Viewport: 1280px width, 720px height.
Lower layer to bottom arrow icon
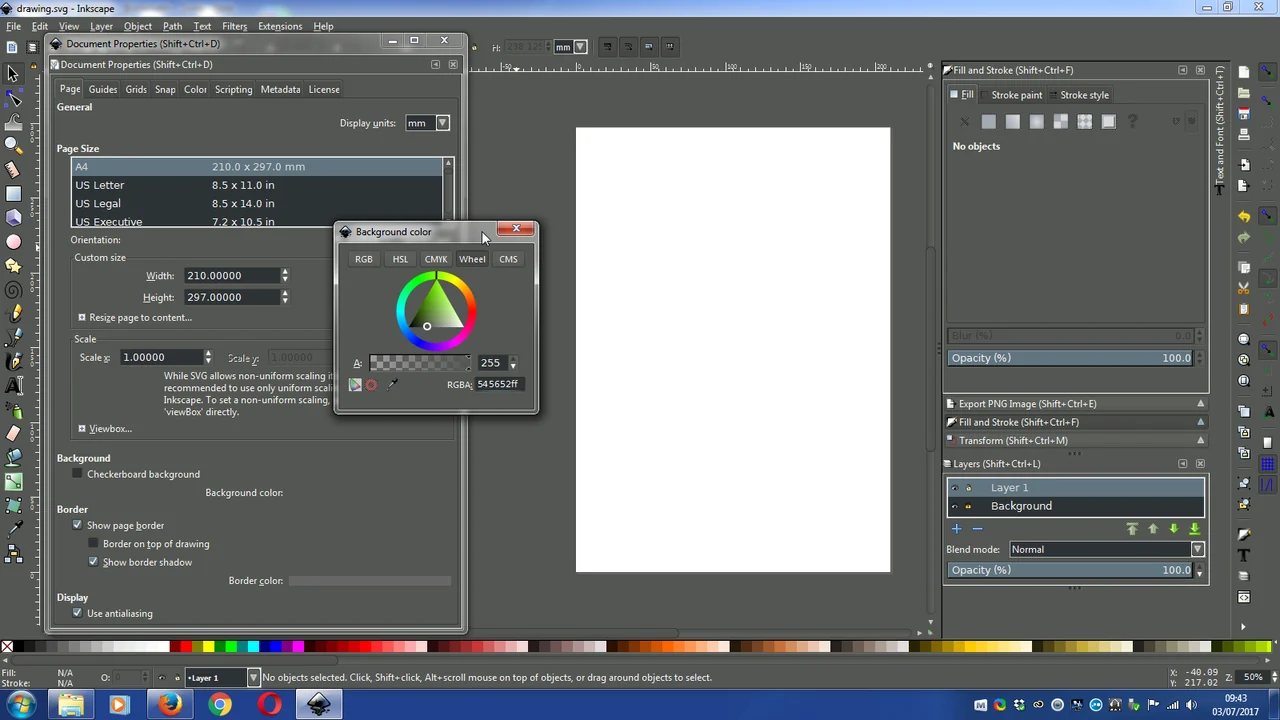(1194, 529)
